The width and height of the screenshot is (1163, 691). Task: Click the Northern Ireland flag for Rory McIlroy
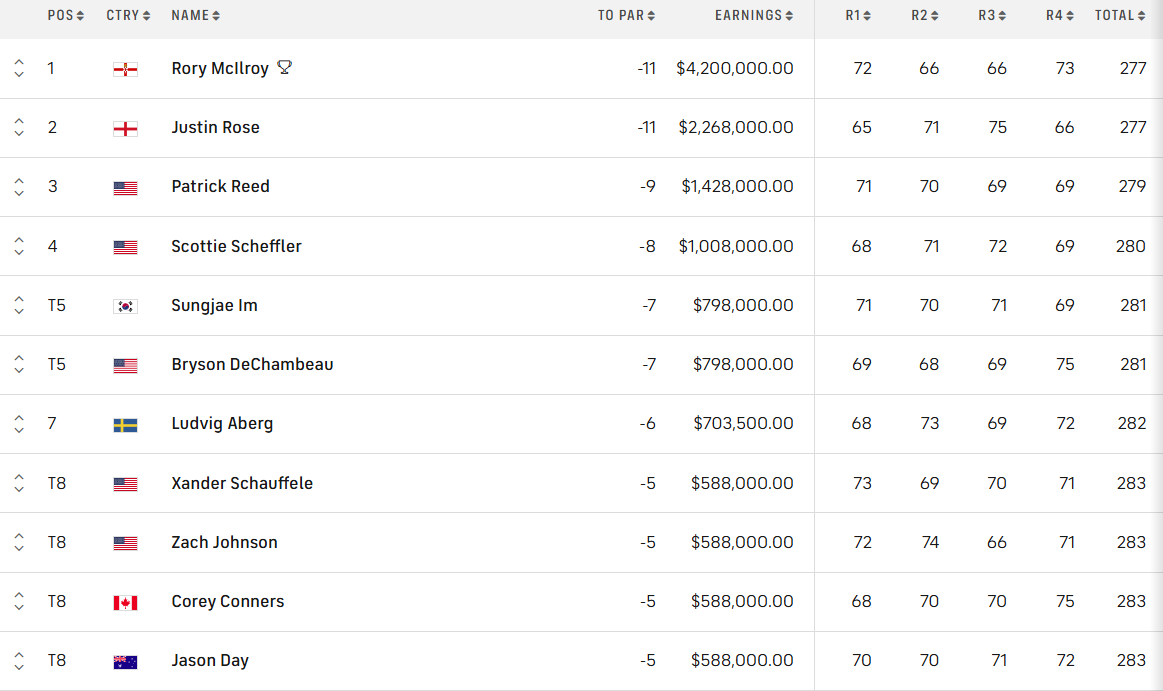click(125, 69)
